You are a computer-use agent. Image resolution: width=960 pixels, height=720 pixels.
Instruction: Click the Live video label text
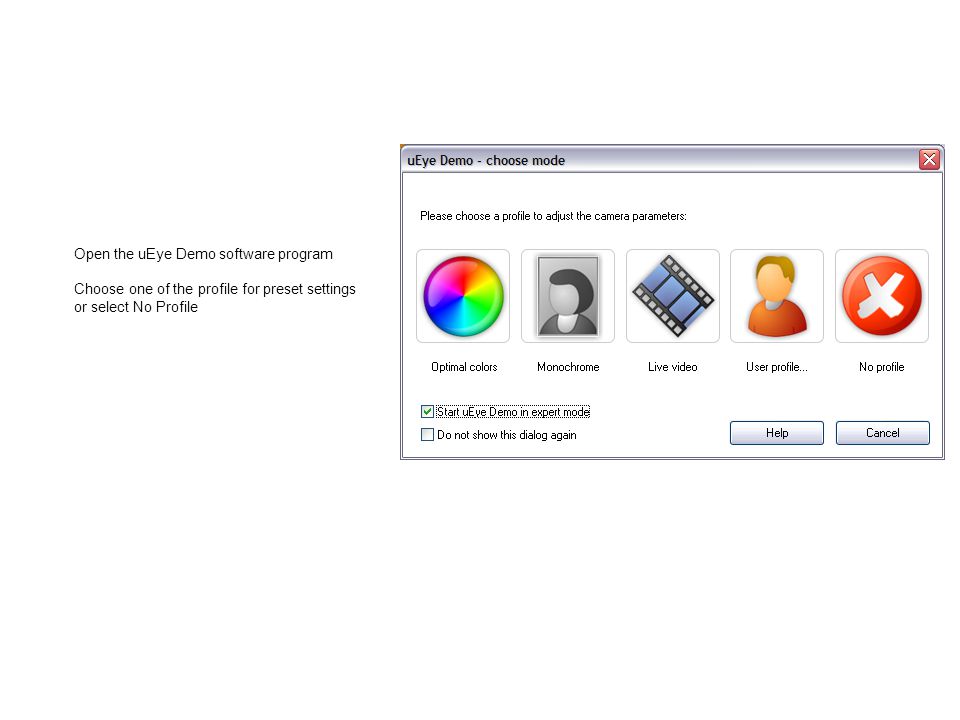tap(672, 367)
